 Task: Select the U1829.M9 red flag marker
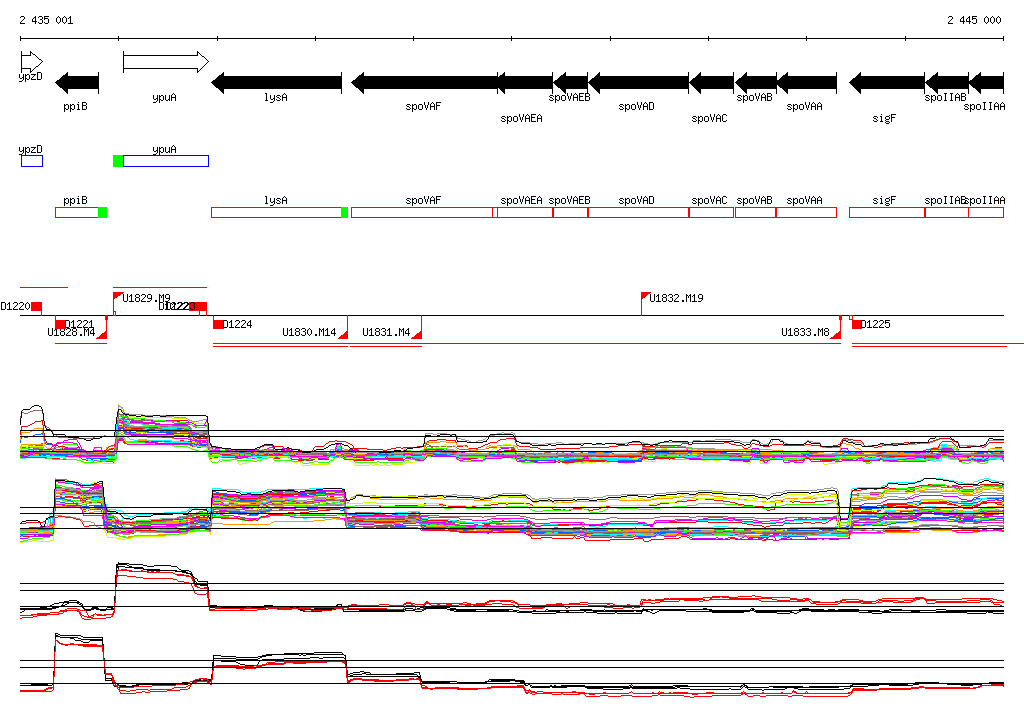(x=118, y=297)
